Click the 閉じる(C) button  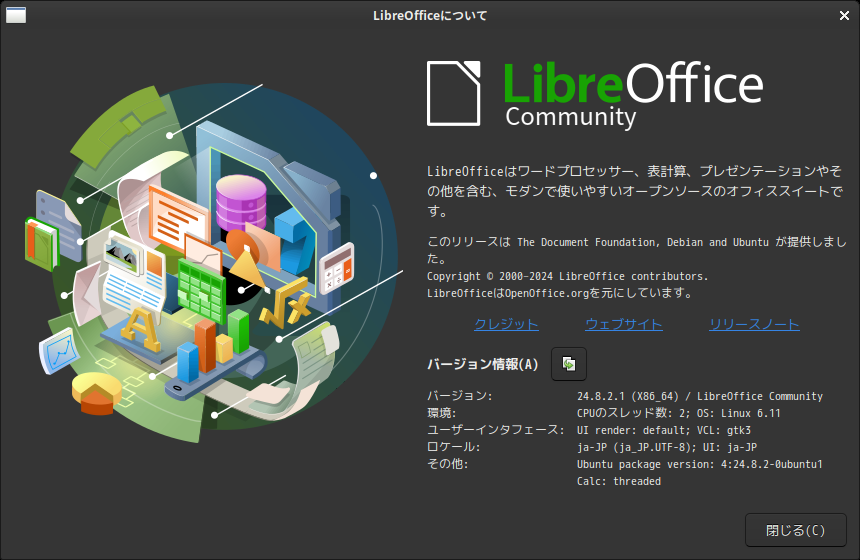(795, 530)
